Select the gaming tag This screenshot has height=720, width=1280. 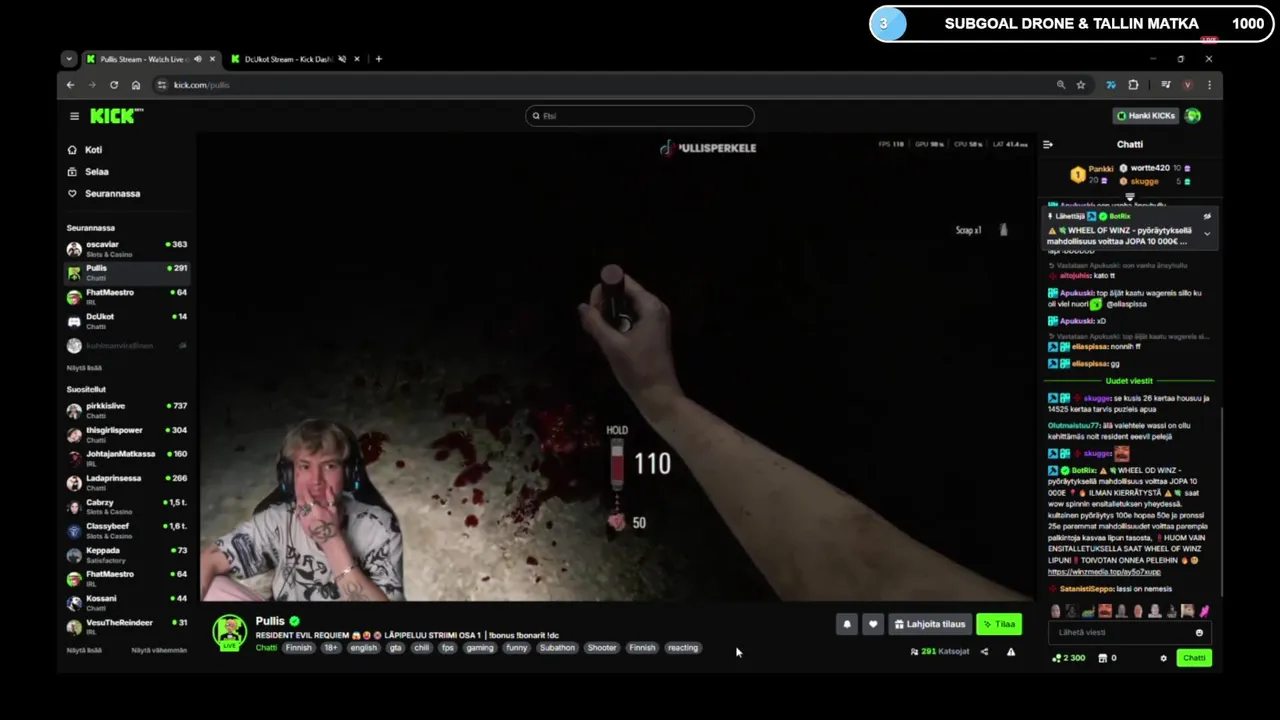(x=480, y=648)
